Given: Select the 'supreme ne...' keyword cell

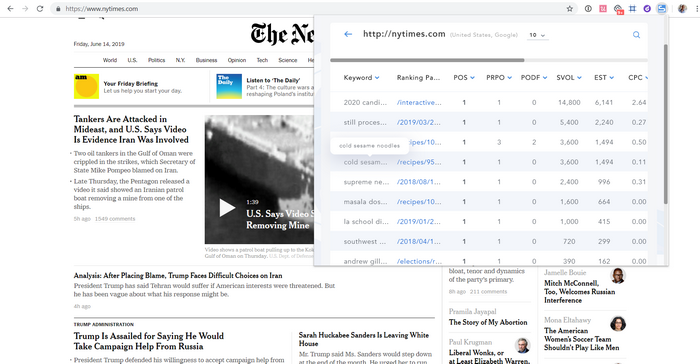Looking at the screenshot, I should [366, 182].
